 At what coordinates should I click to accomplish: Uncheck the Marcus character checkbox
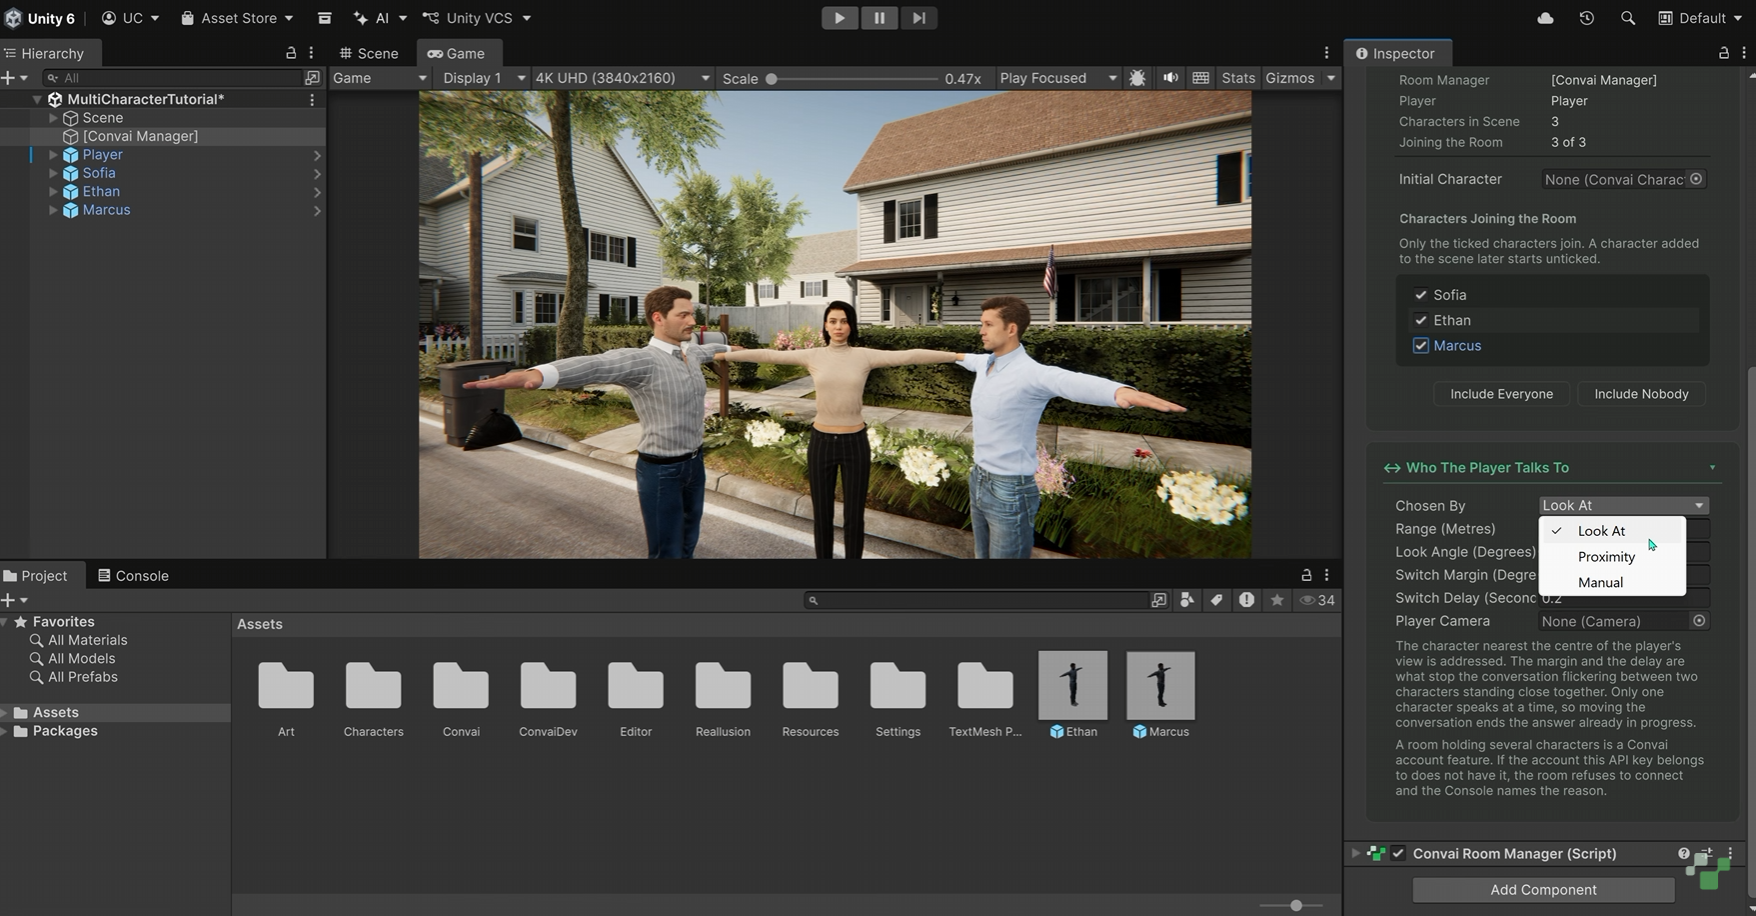click(1420, 346)
